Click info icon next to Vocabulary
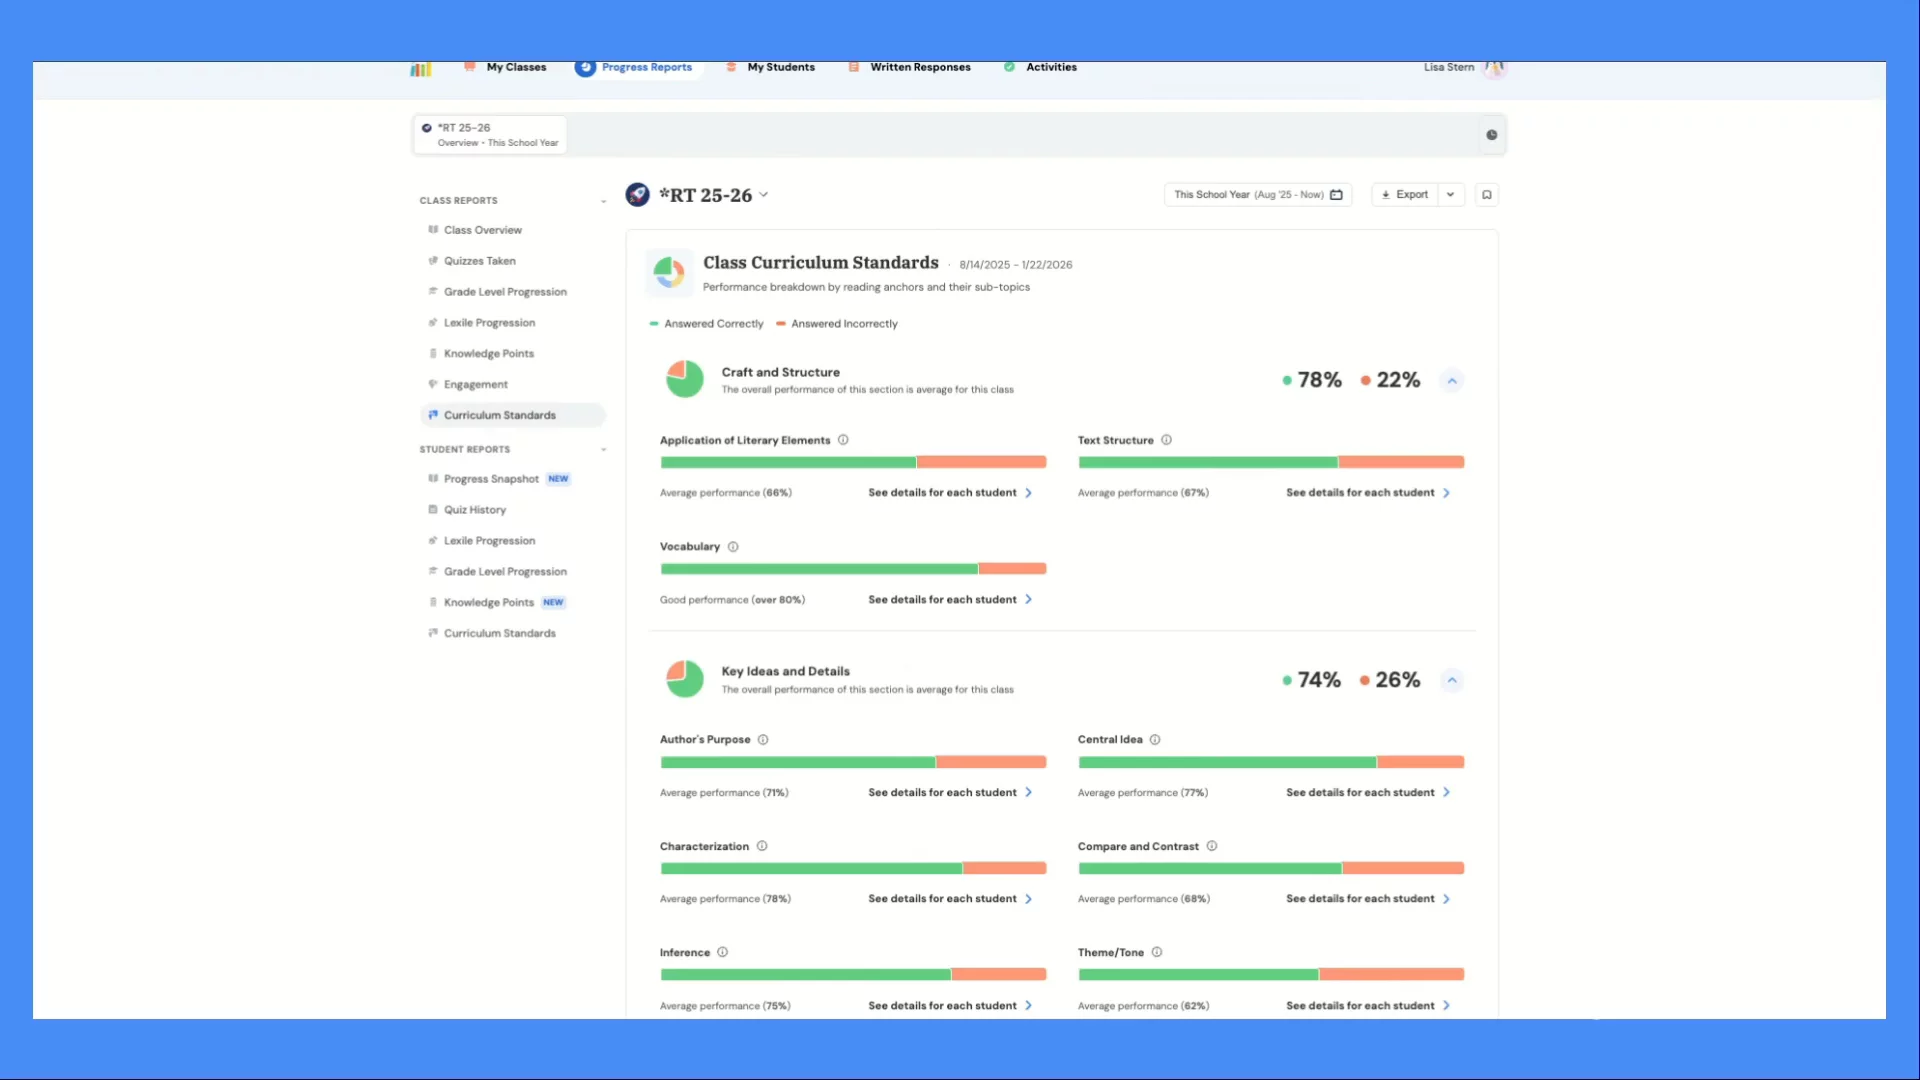 [733, 547]
